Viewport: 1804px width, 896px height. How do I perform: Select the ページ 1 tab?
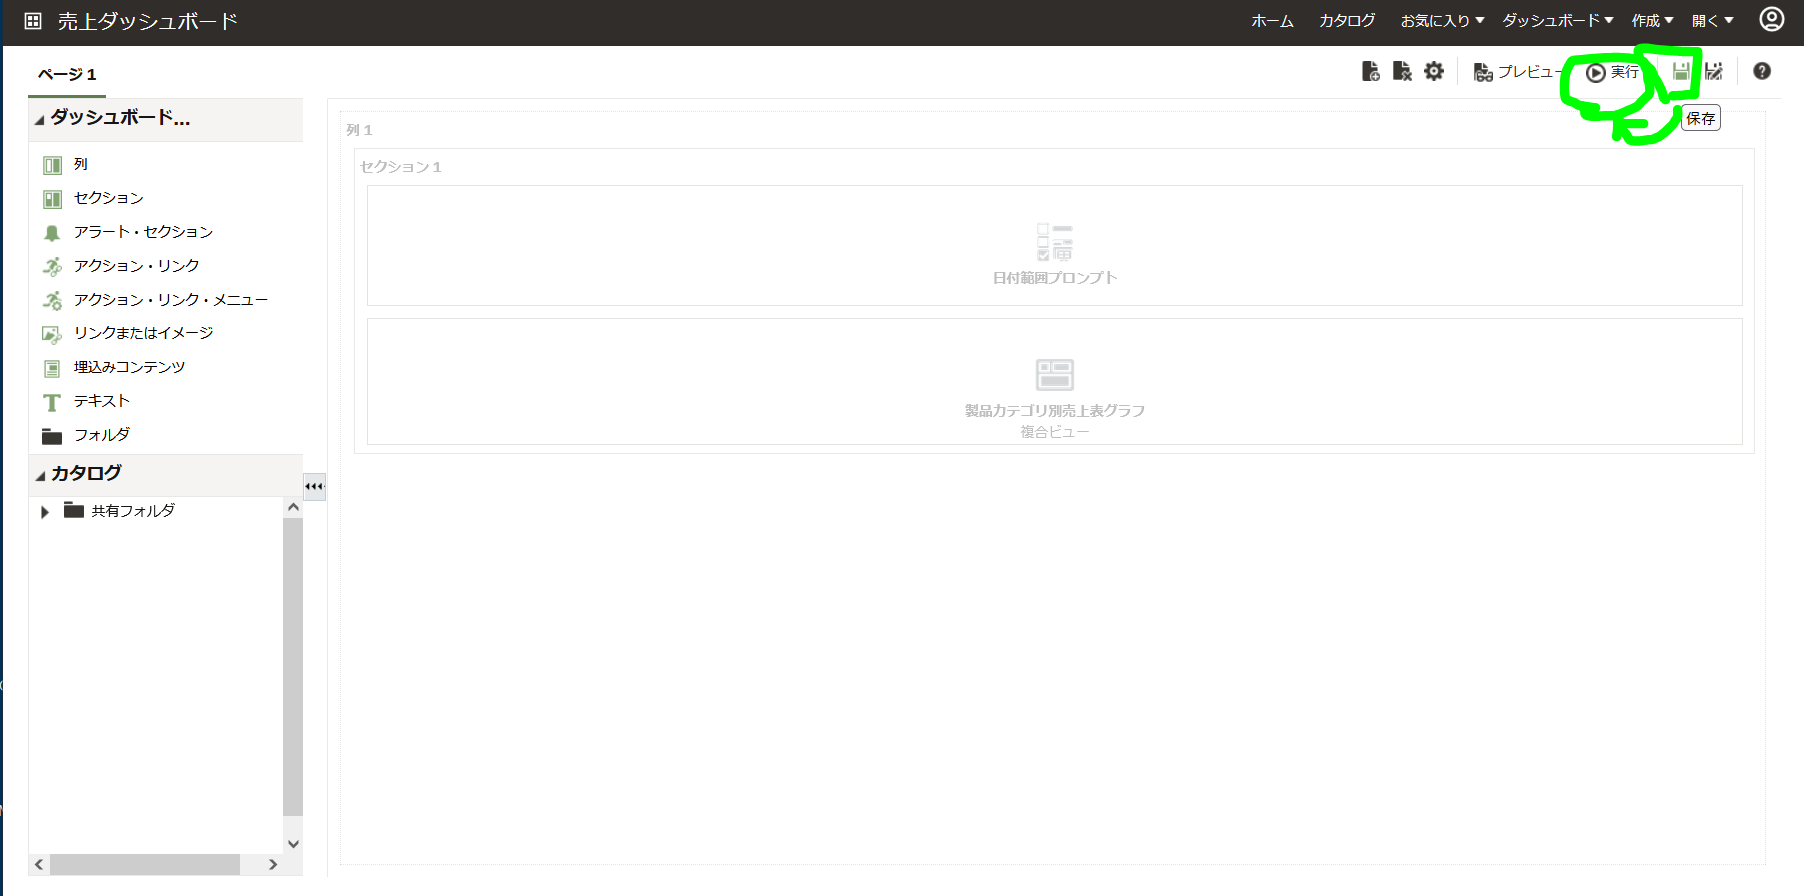(x=67, y=75)
